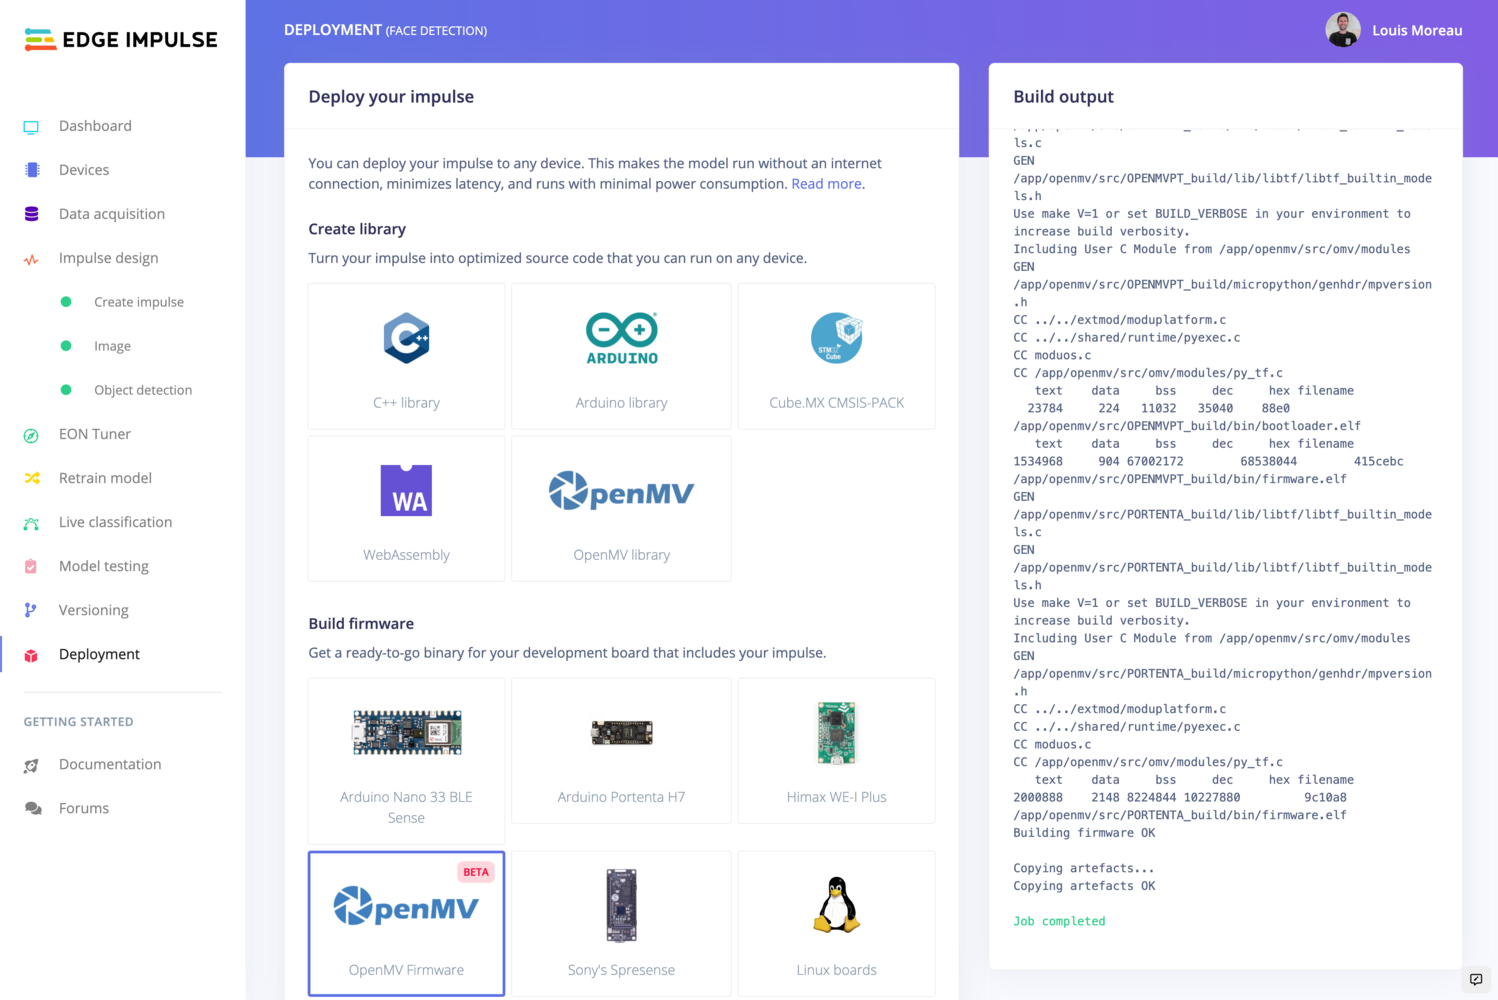Click the Data acquisition database icon
1498x1000 pixels.
31,214
